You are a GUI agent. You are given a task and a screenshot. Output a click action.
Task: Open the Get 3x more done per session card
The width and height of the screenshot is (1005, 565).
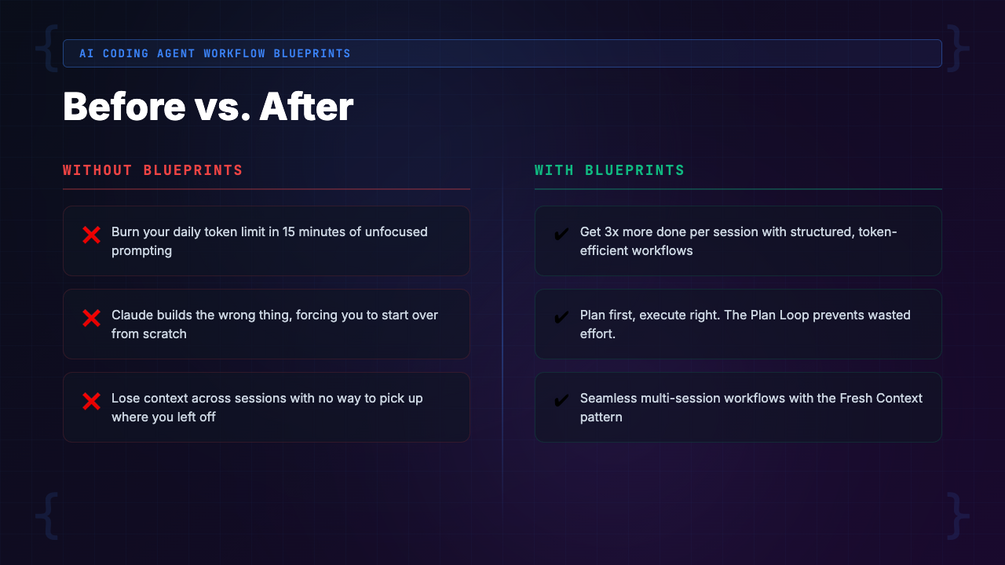pyautogui.click(x=738, y=241)
